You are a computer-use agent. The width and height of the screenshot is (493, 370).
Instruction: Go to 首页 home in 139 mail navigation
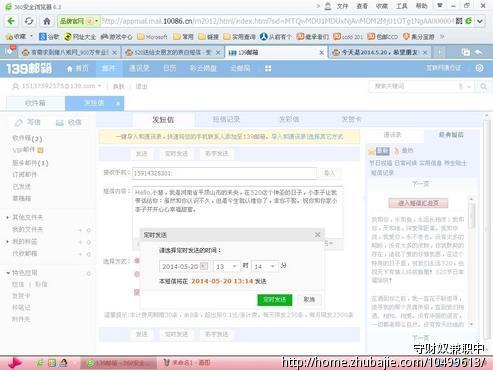[78, 69]
